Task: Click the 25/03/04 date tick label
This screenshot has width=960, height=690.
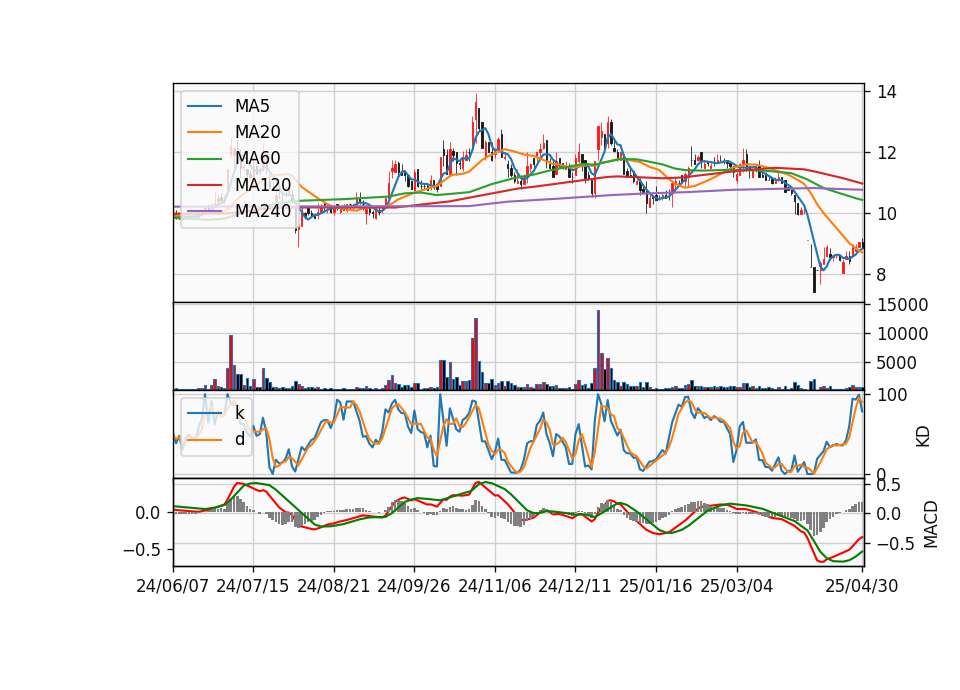Action: [x=737, y=586]
